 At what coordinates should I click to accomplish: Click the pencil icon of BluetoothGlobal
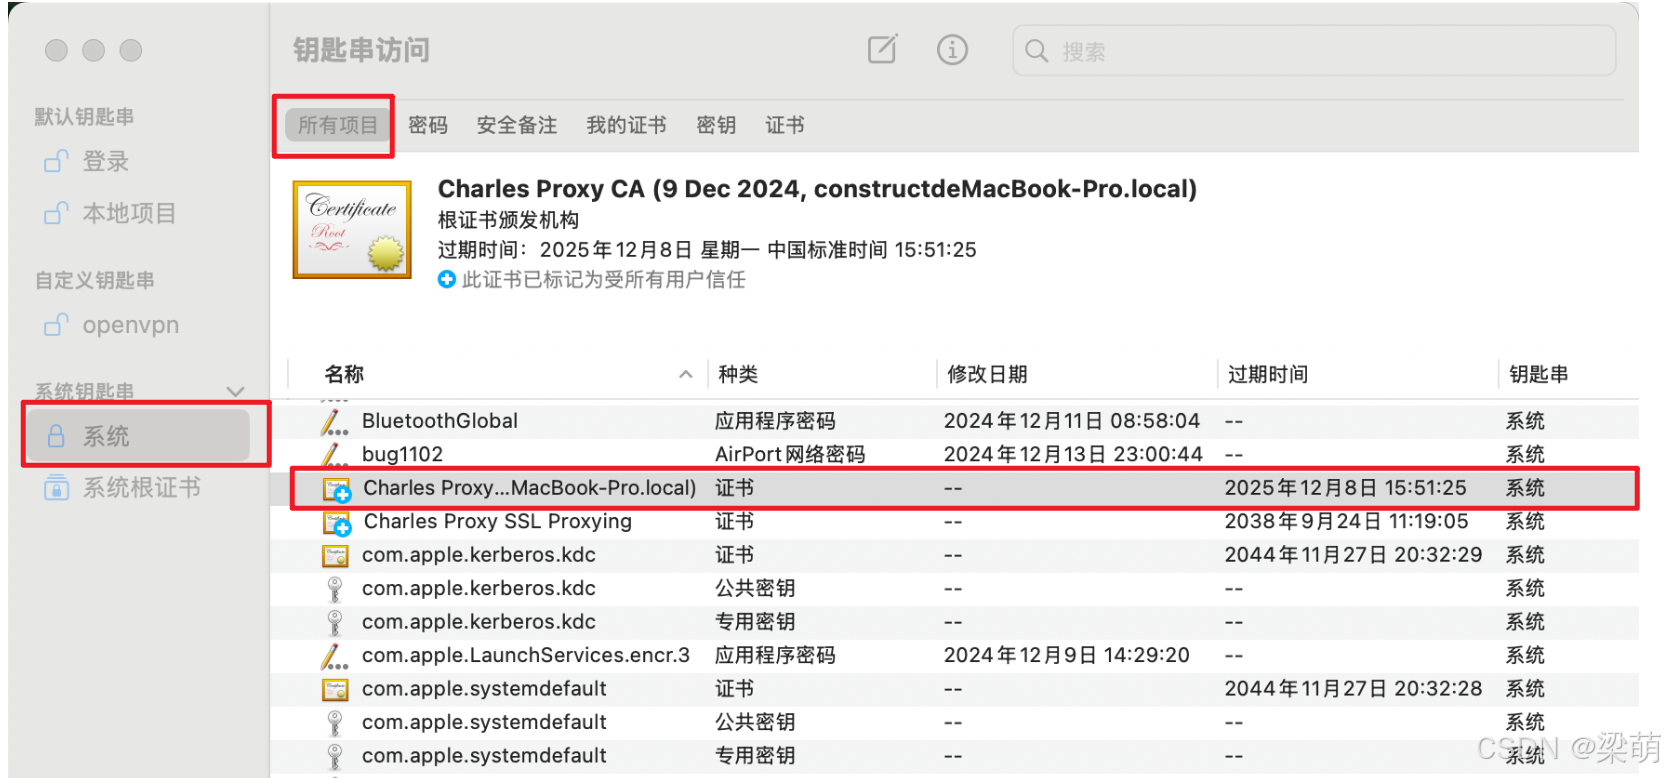click(x=334, y=421)
